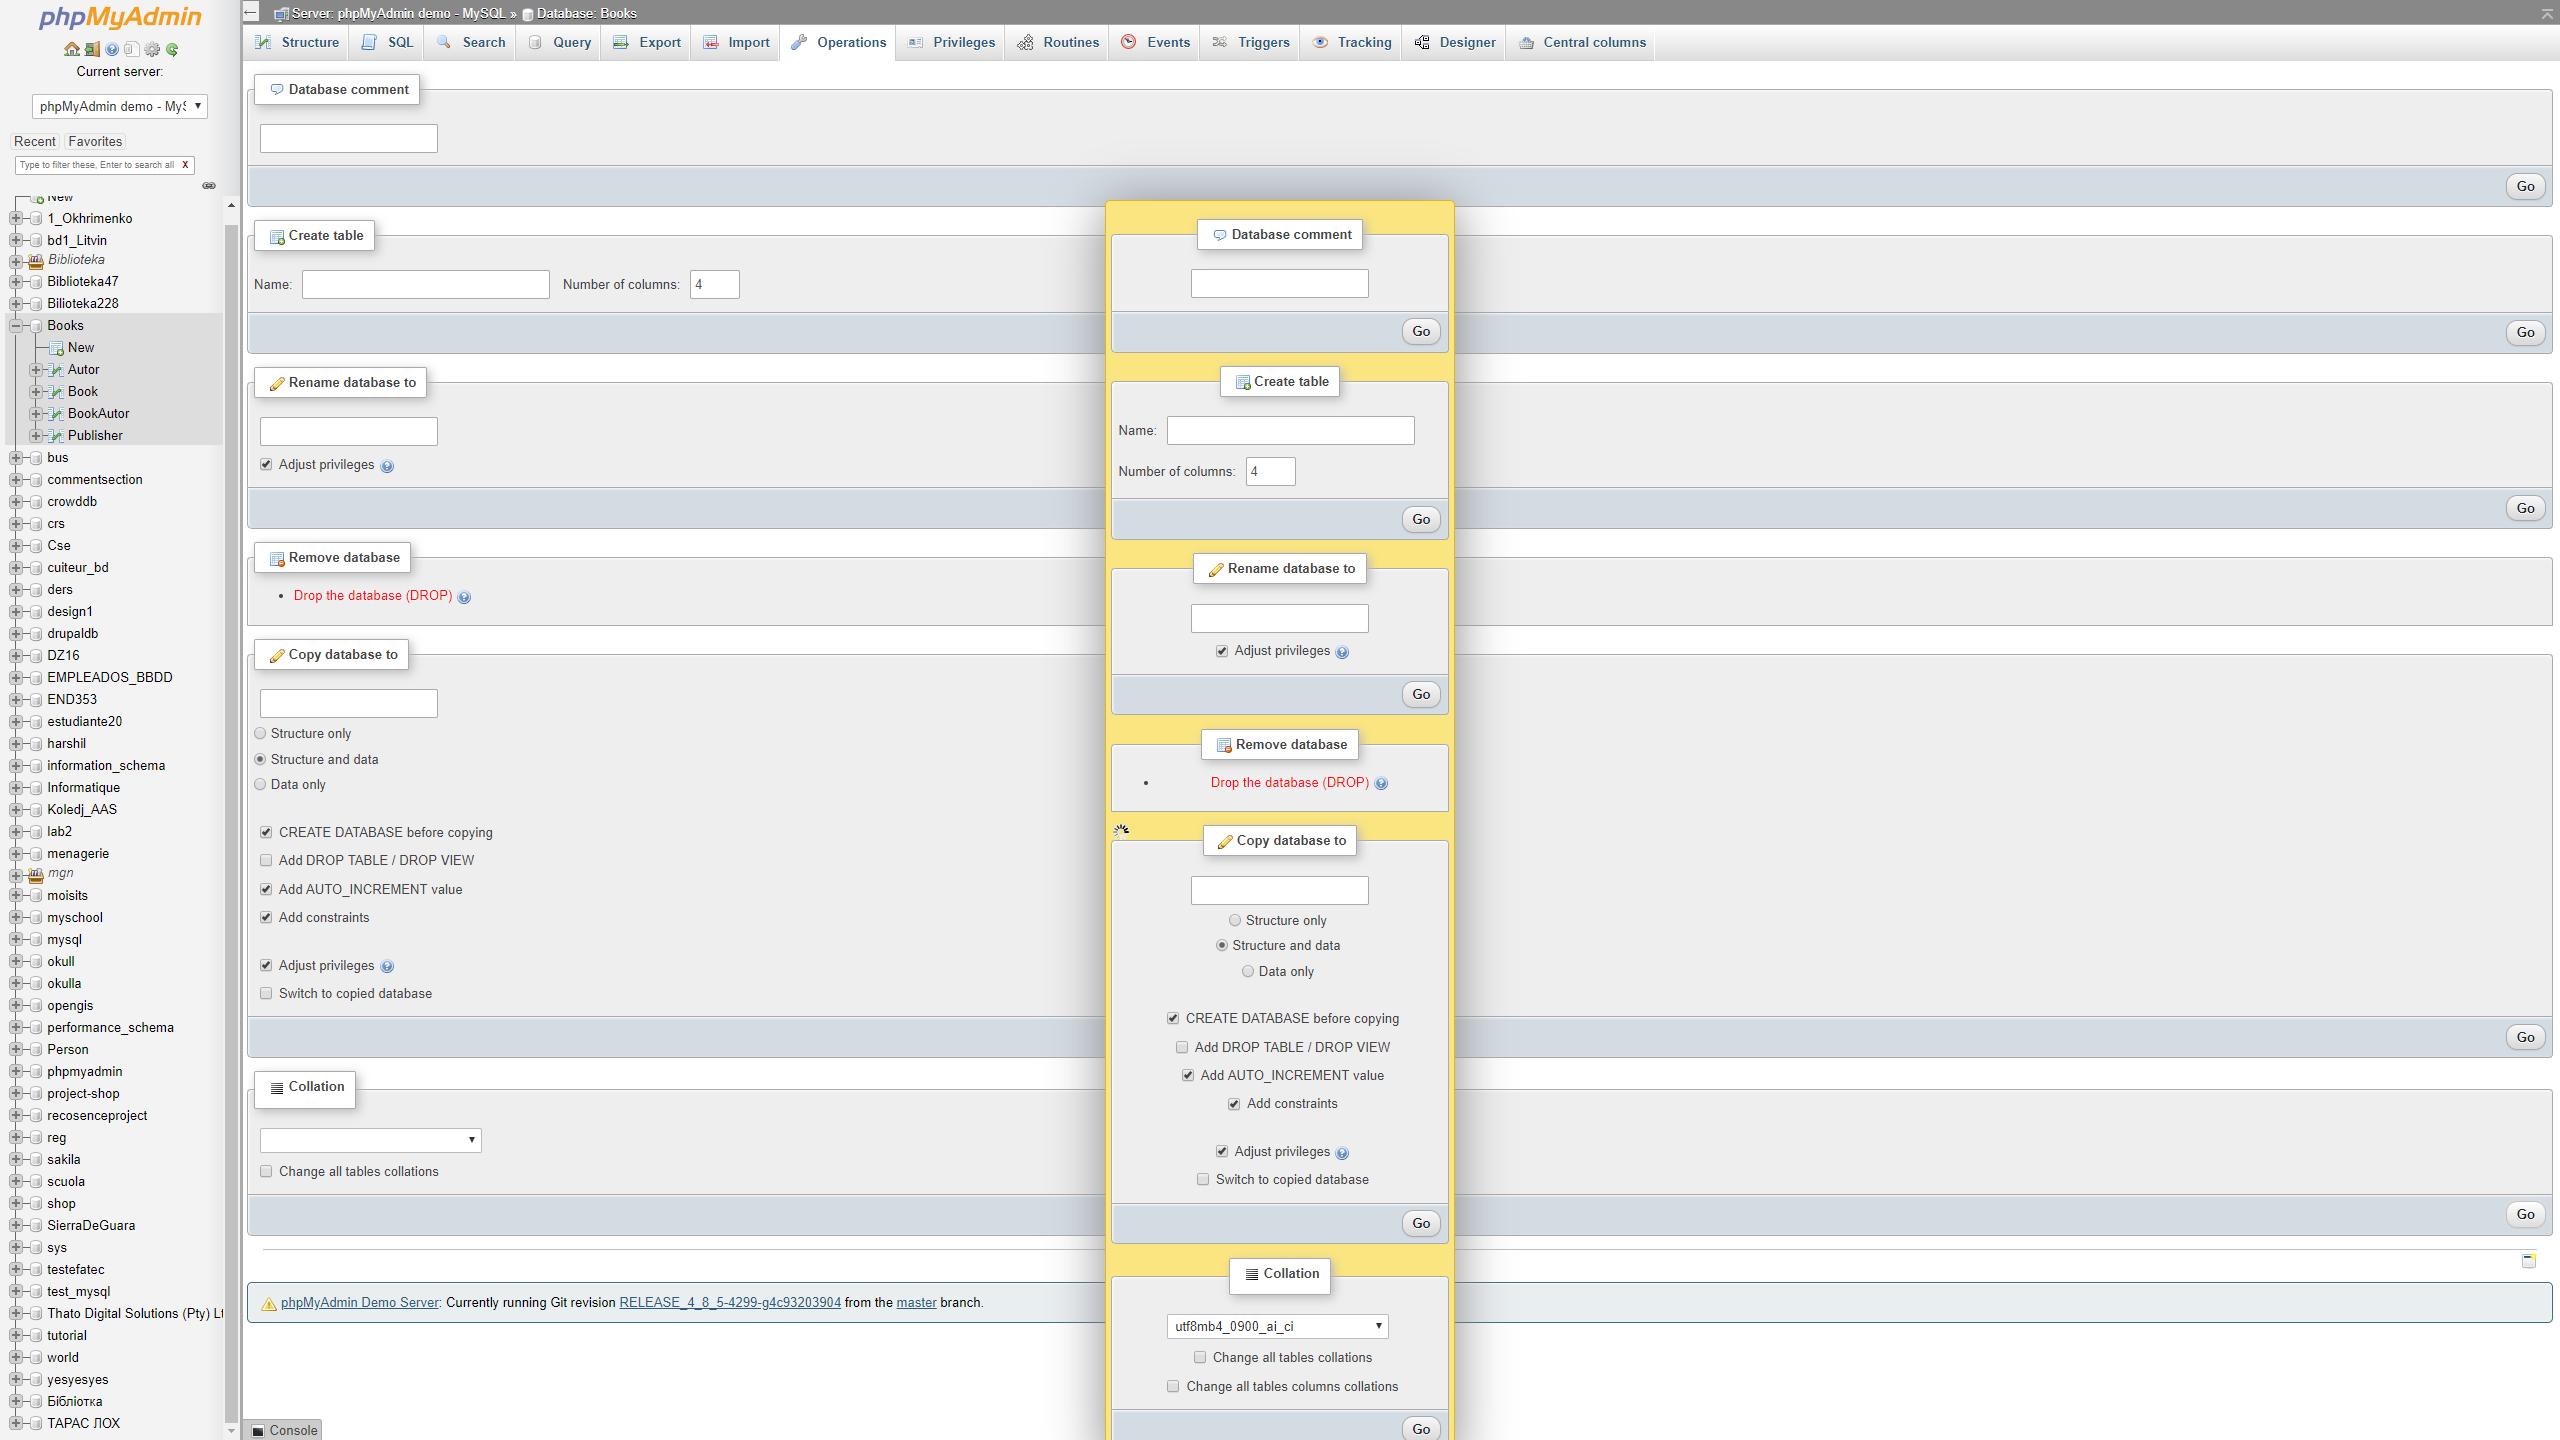Open phpMyAdmin documentation via the question mark icon
The width and height of the screenshot is (2560, 1440).
[x=112, y=49]
